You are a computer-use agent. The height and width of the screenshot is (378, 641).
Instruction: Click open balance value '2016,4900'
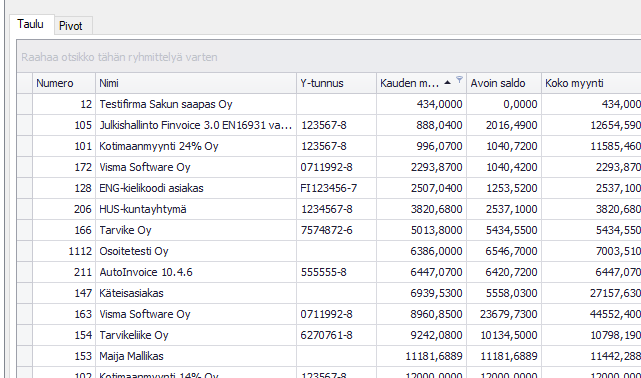coord(504,125)
